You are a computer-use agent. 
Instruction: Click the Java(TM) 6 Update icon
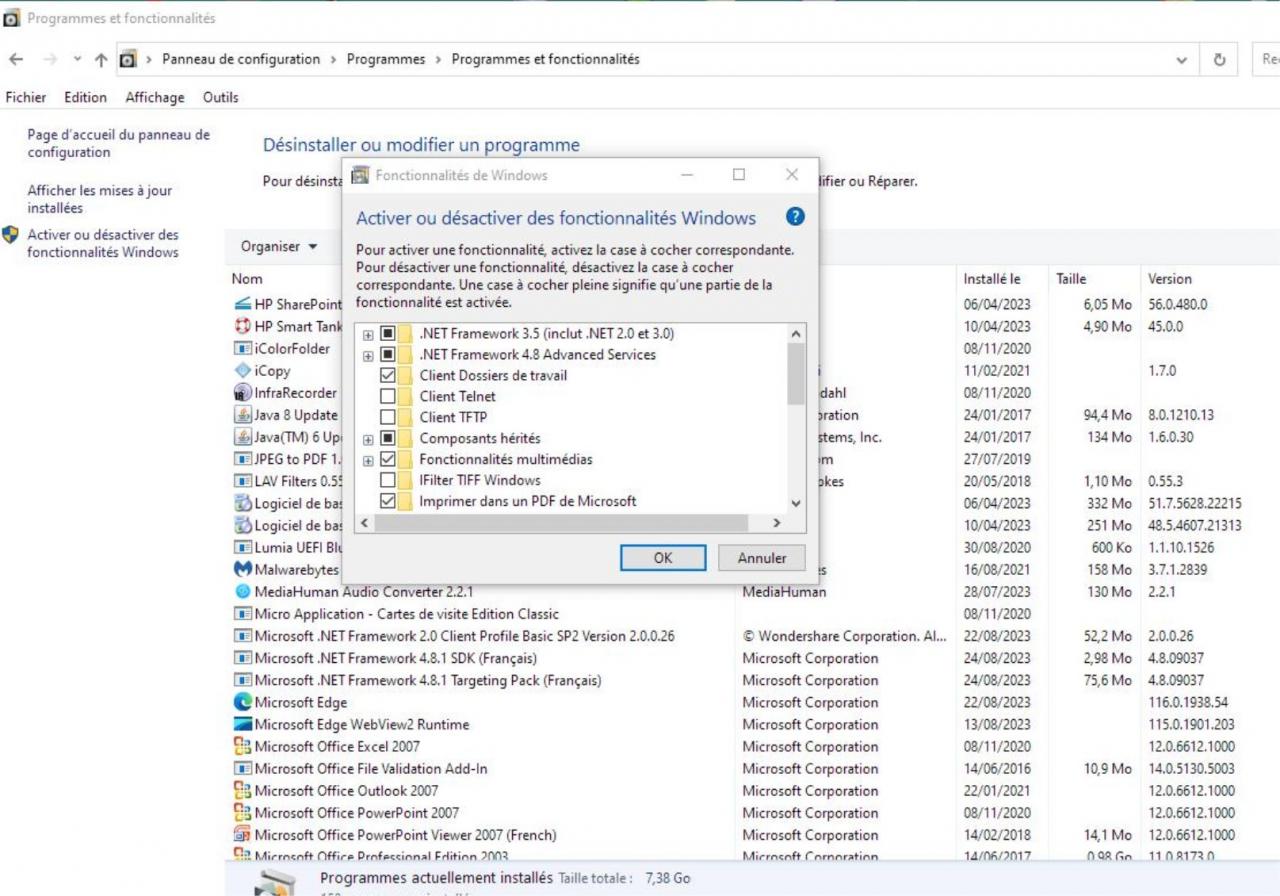coord(242,437)
